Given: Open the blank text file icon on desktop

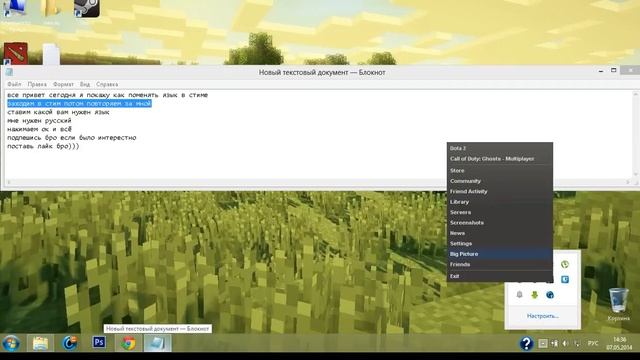Looking at the screenshot, I should coord(51,54).
